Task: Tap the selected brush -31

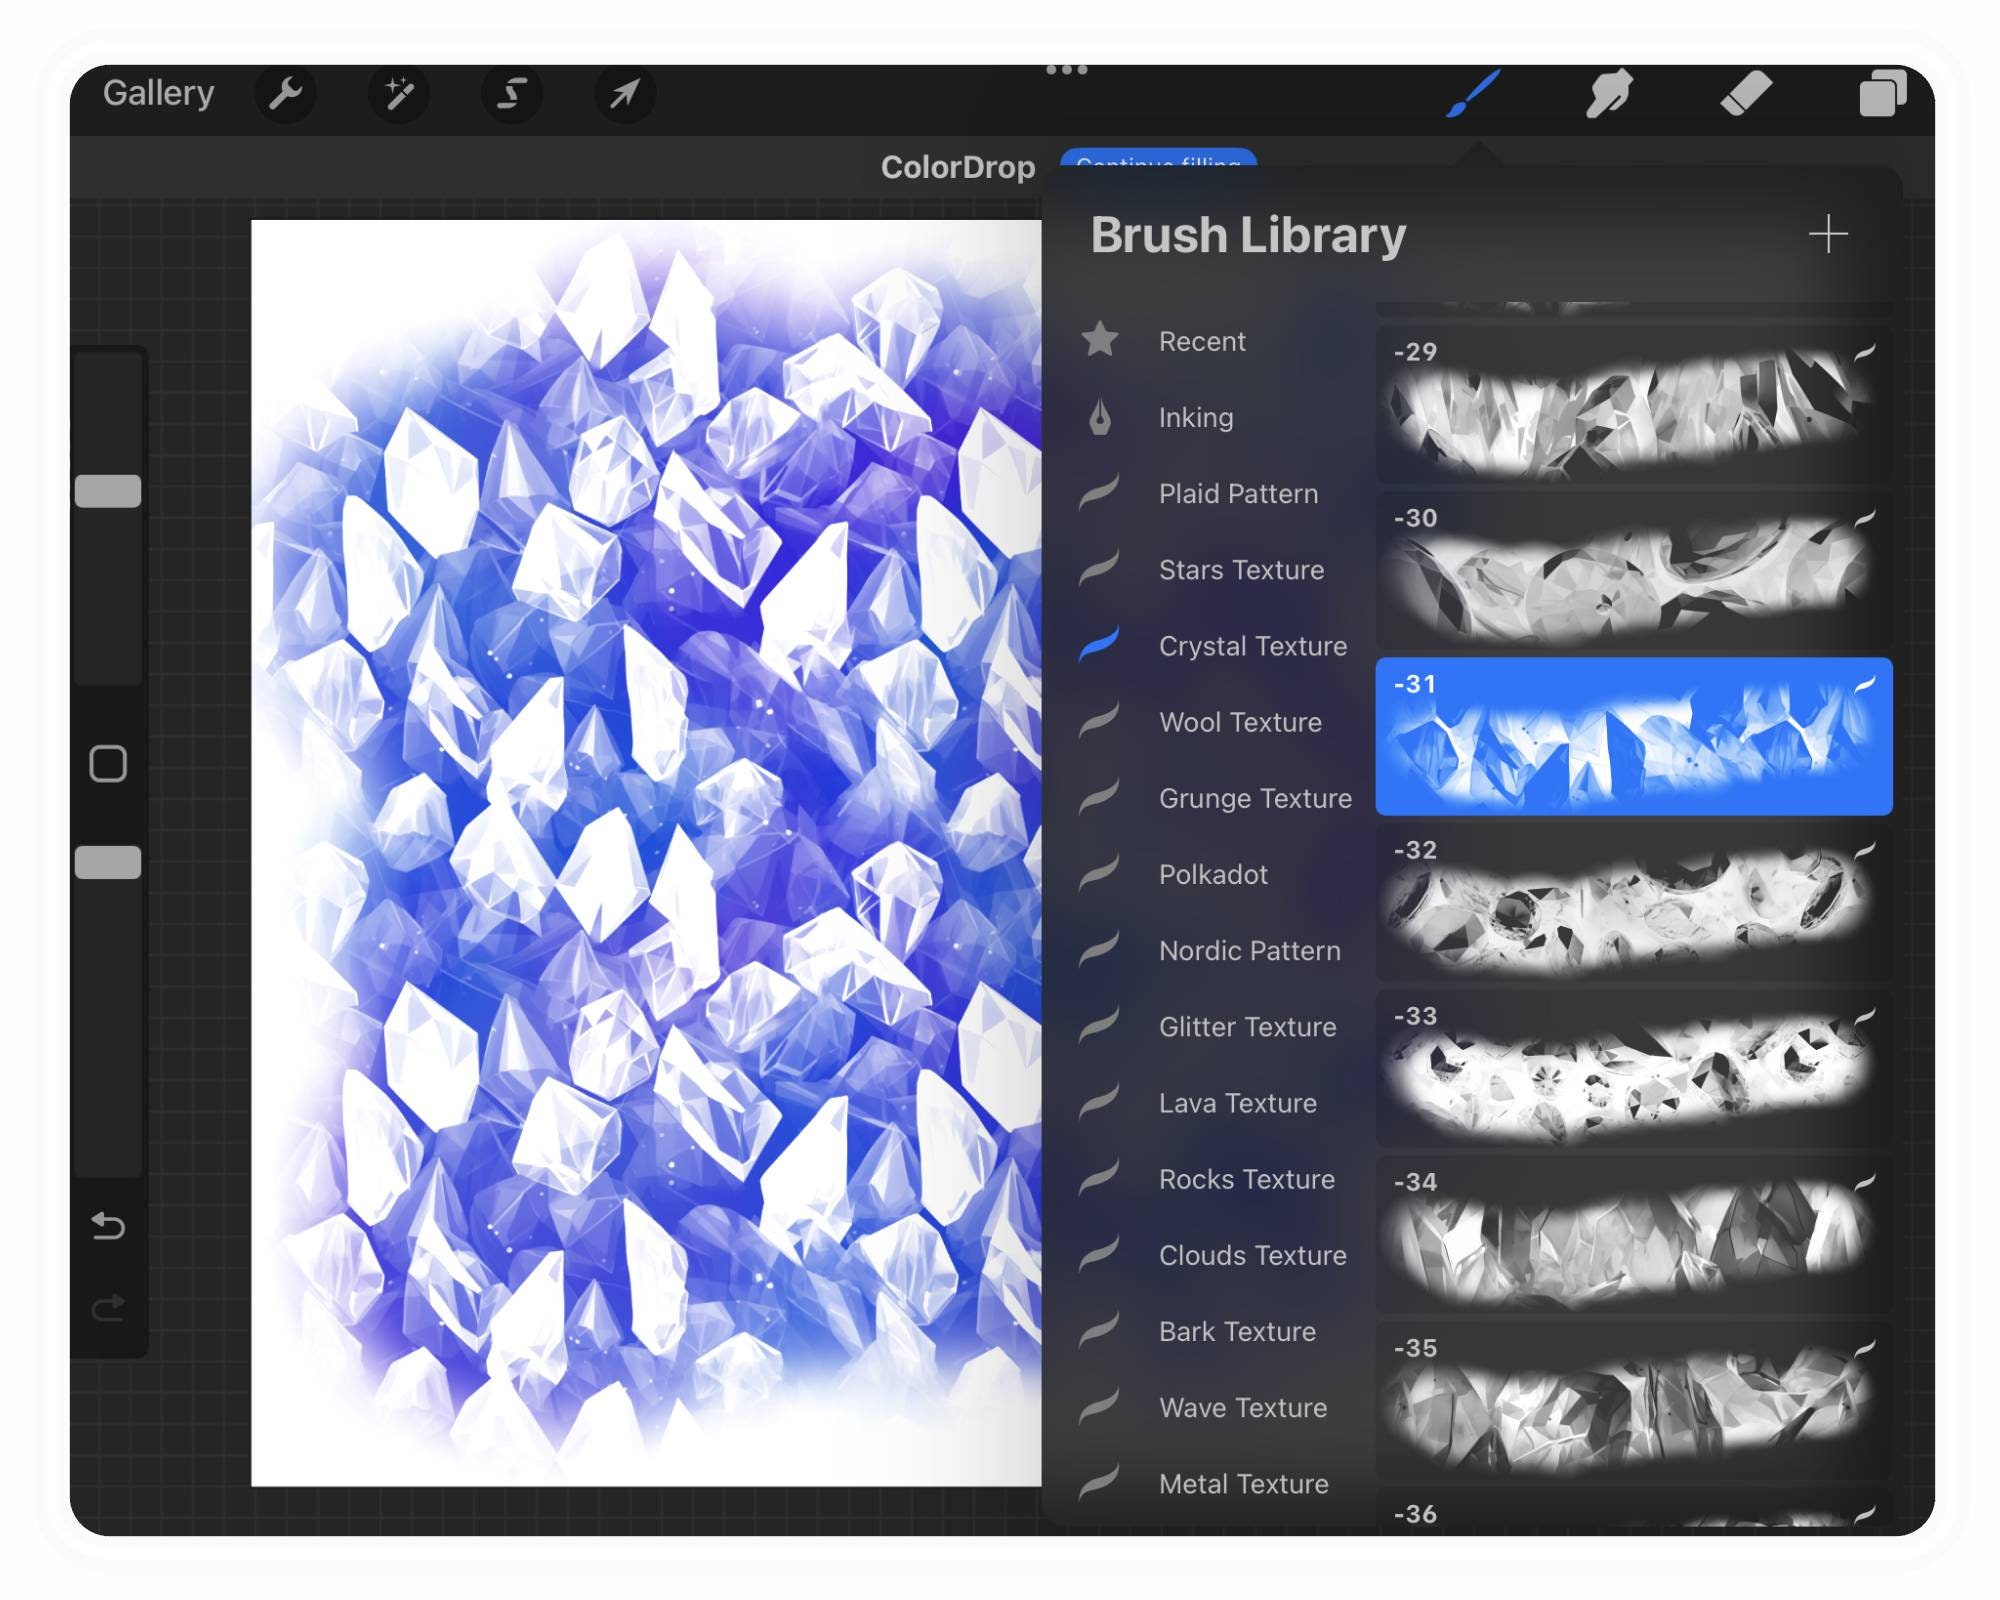Action: [1634, 736]
